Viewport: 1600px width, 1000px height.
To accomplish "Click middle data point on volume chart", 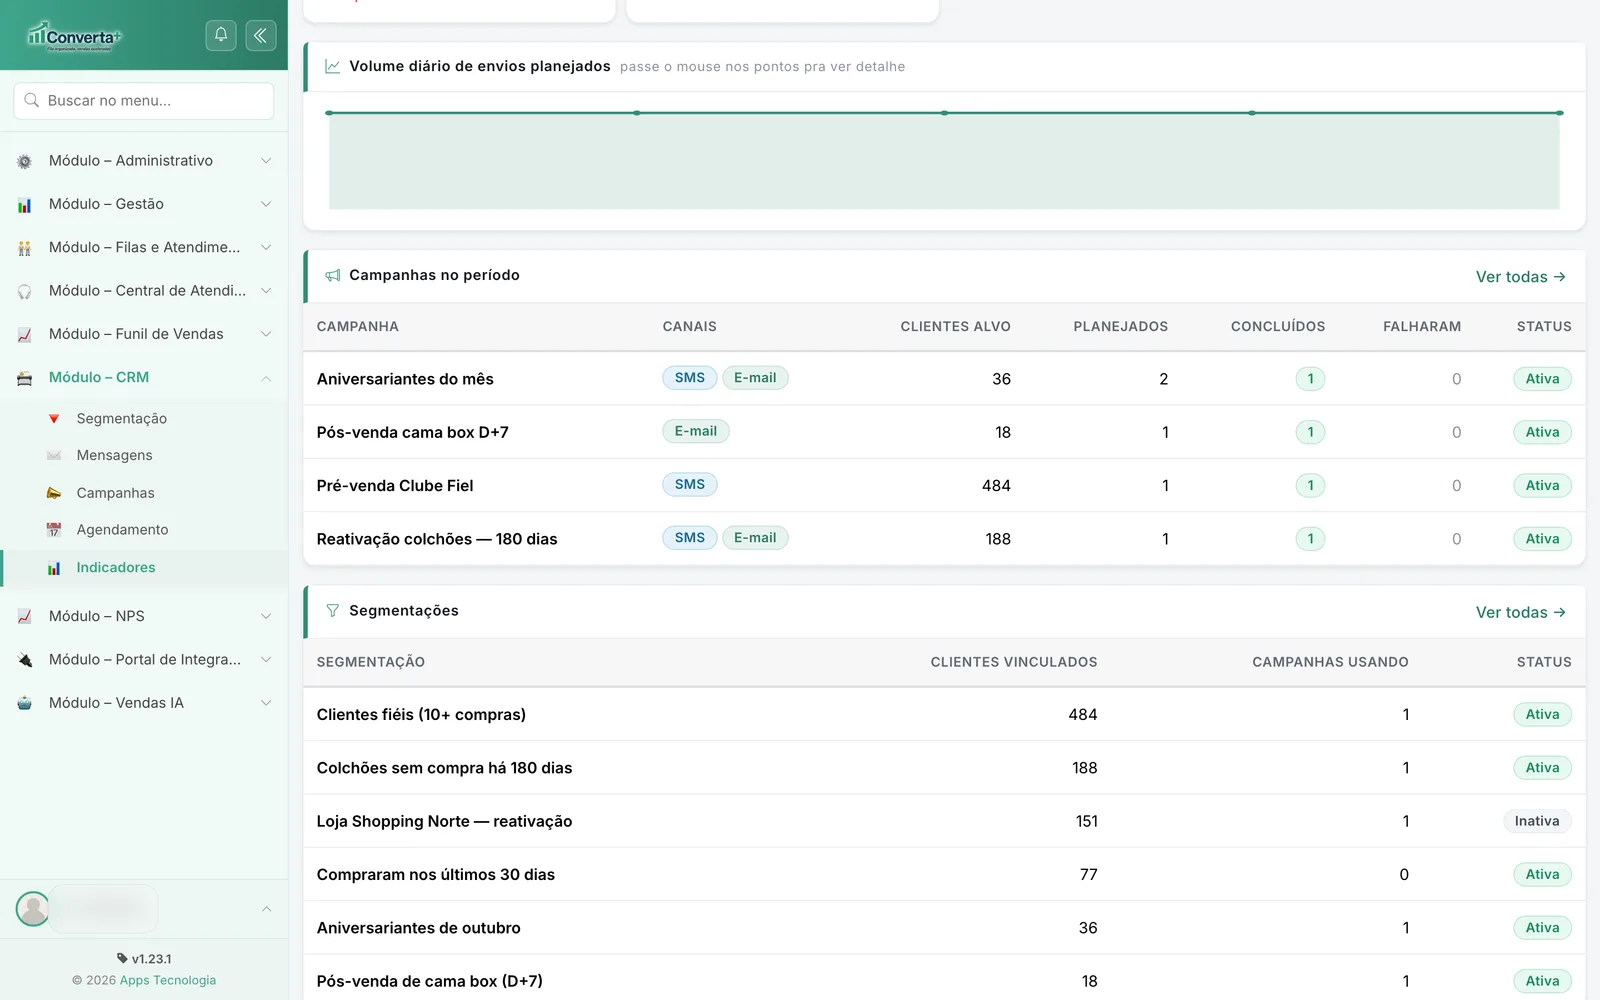I will 944,113.
